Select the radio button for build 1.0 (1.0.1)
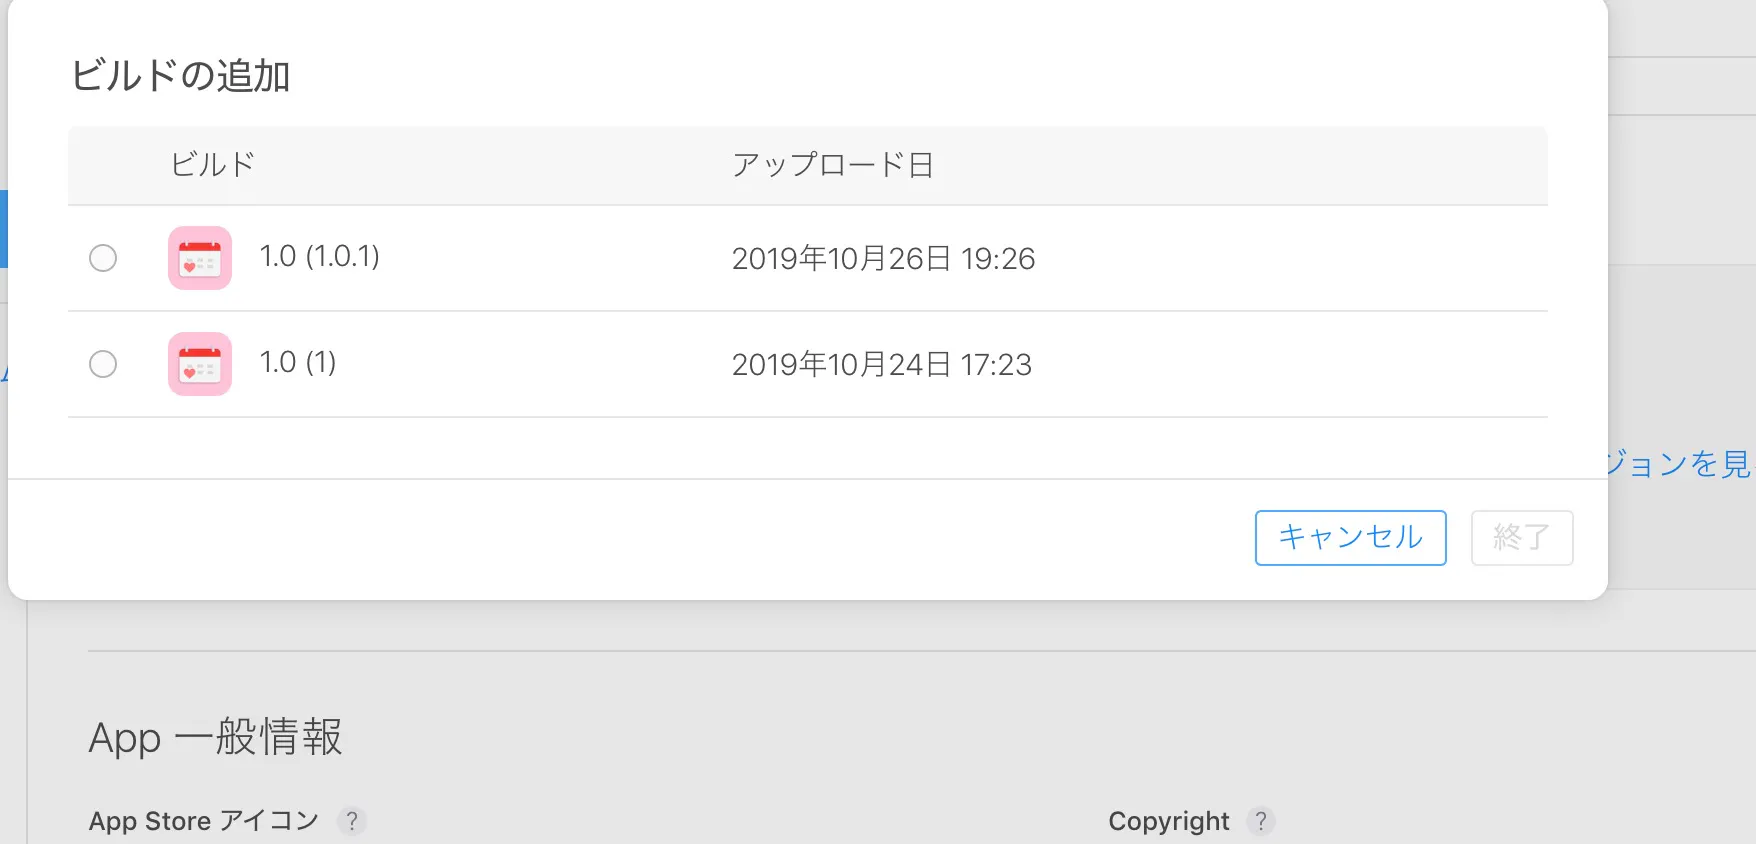The width and height of the screenshot is (1756, 844). [x=103, y=258]
